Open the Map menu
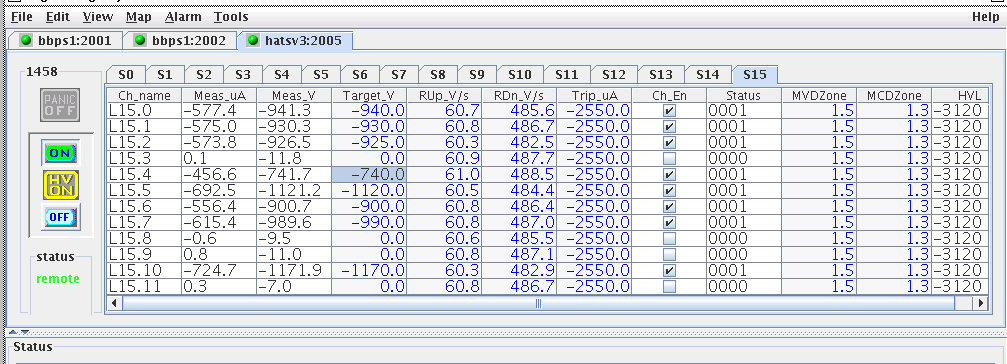This screenshot has height=364, width=1007. [139, 17]
